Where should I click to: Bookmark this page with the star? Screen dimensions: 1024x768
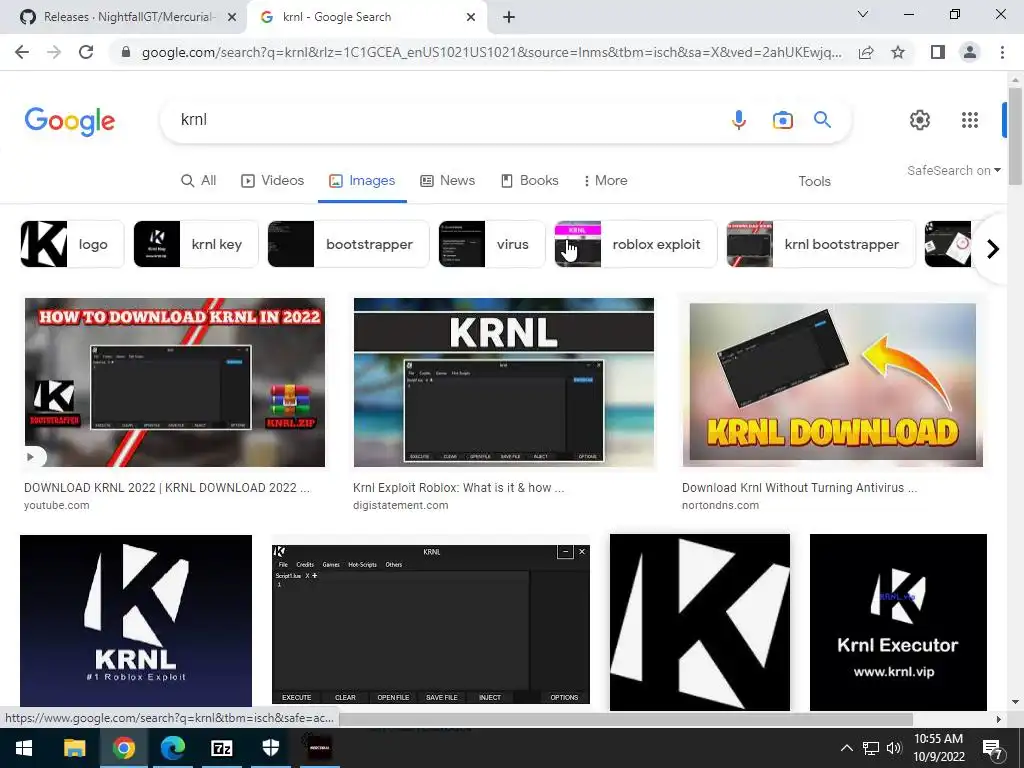pyautogui.click(x=898, y=52)
